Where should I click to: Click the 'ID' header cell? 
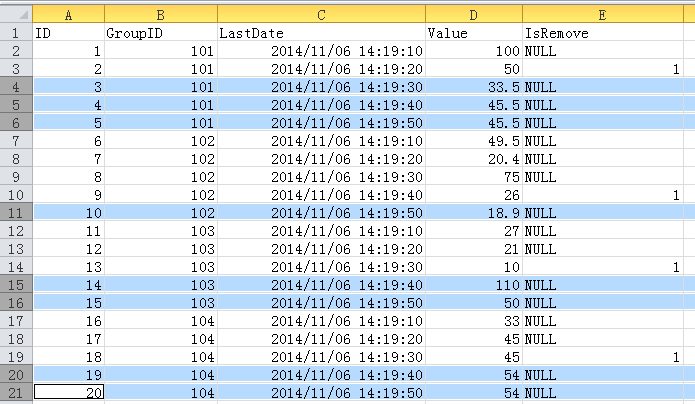69,32
